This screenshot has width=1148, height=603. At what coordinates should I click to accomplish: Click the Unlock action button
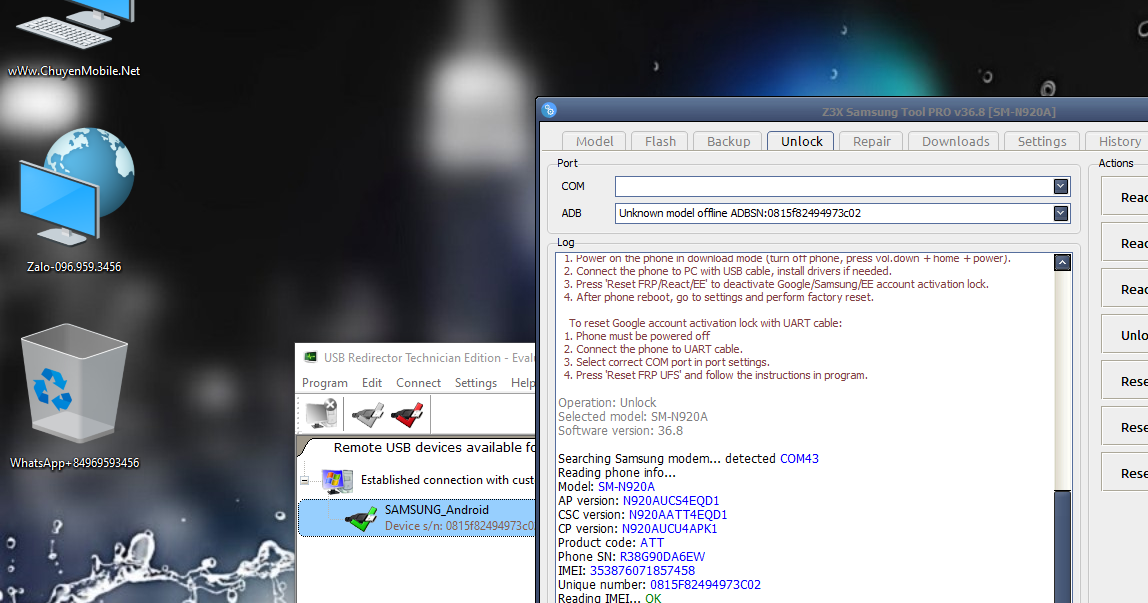click(x=1125, y=335)
